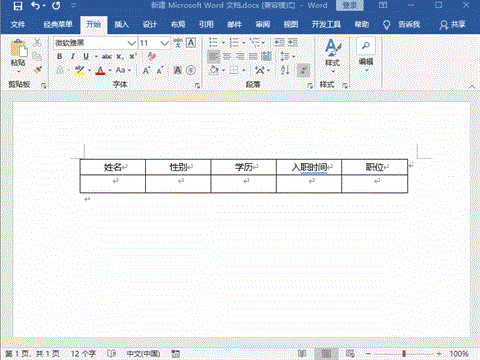Screen dimensions: 480x360
Task: Click the 共享 share button
Action: click(x=452, y=24)
